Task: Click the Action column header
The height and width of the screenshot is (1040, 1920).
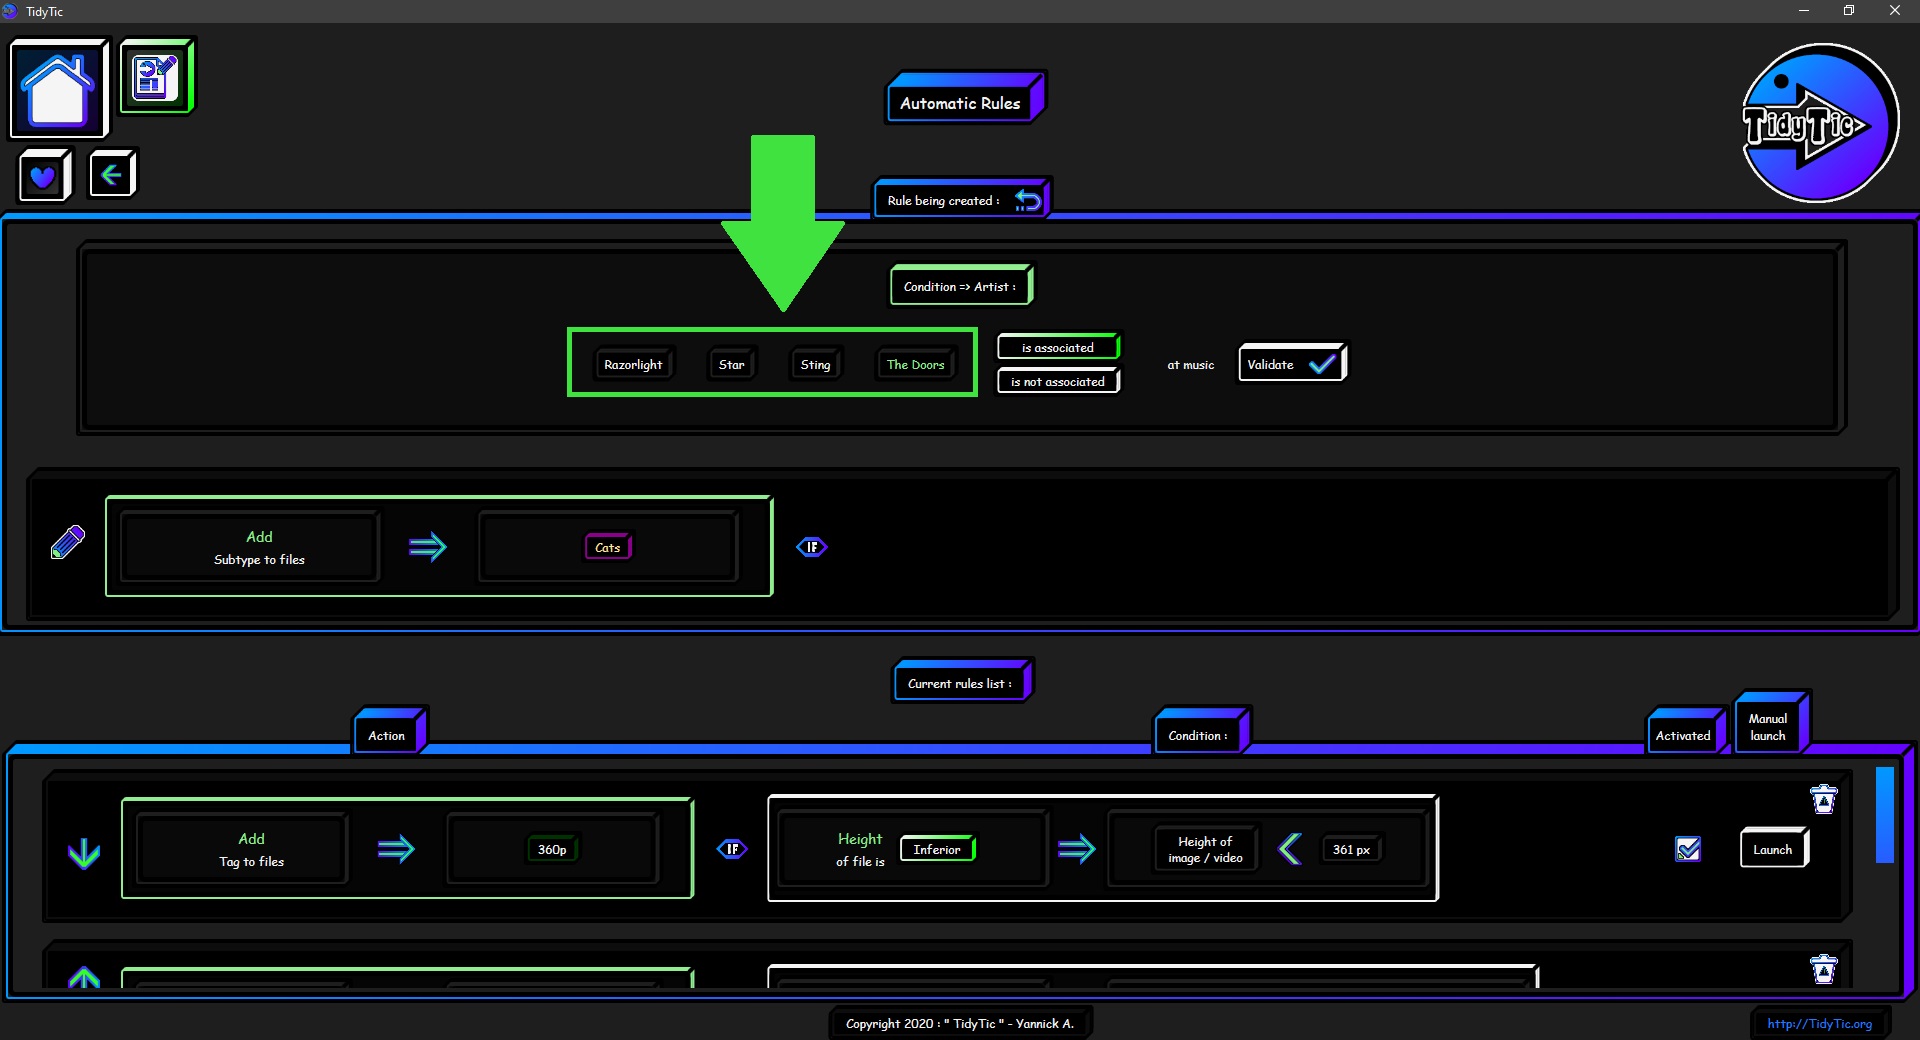Action: pos(390,731)
